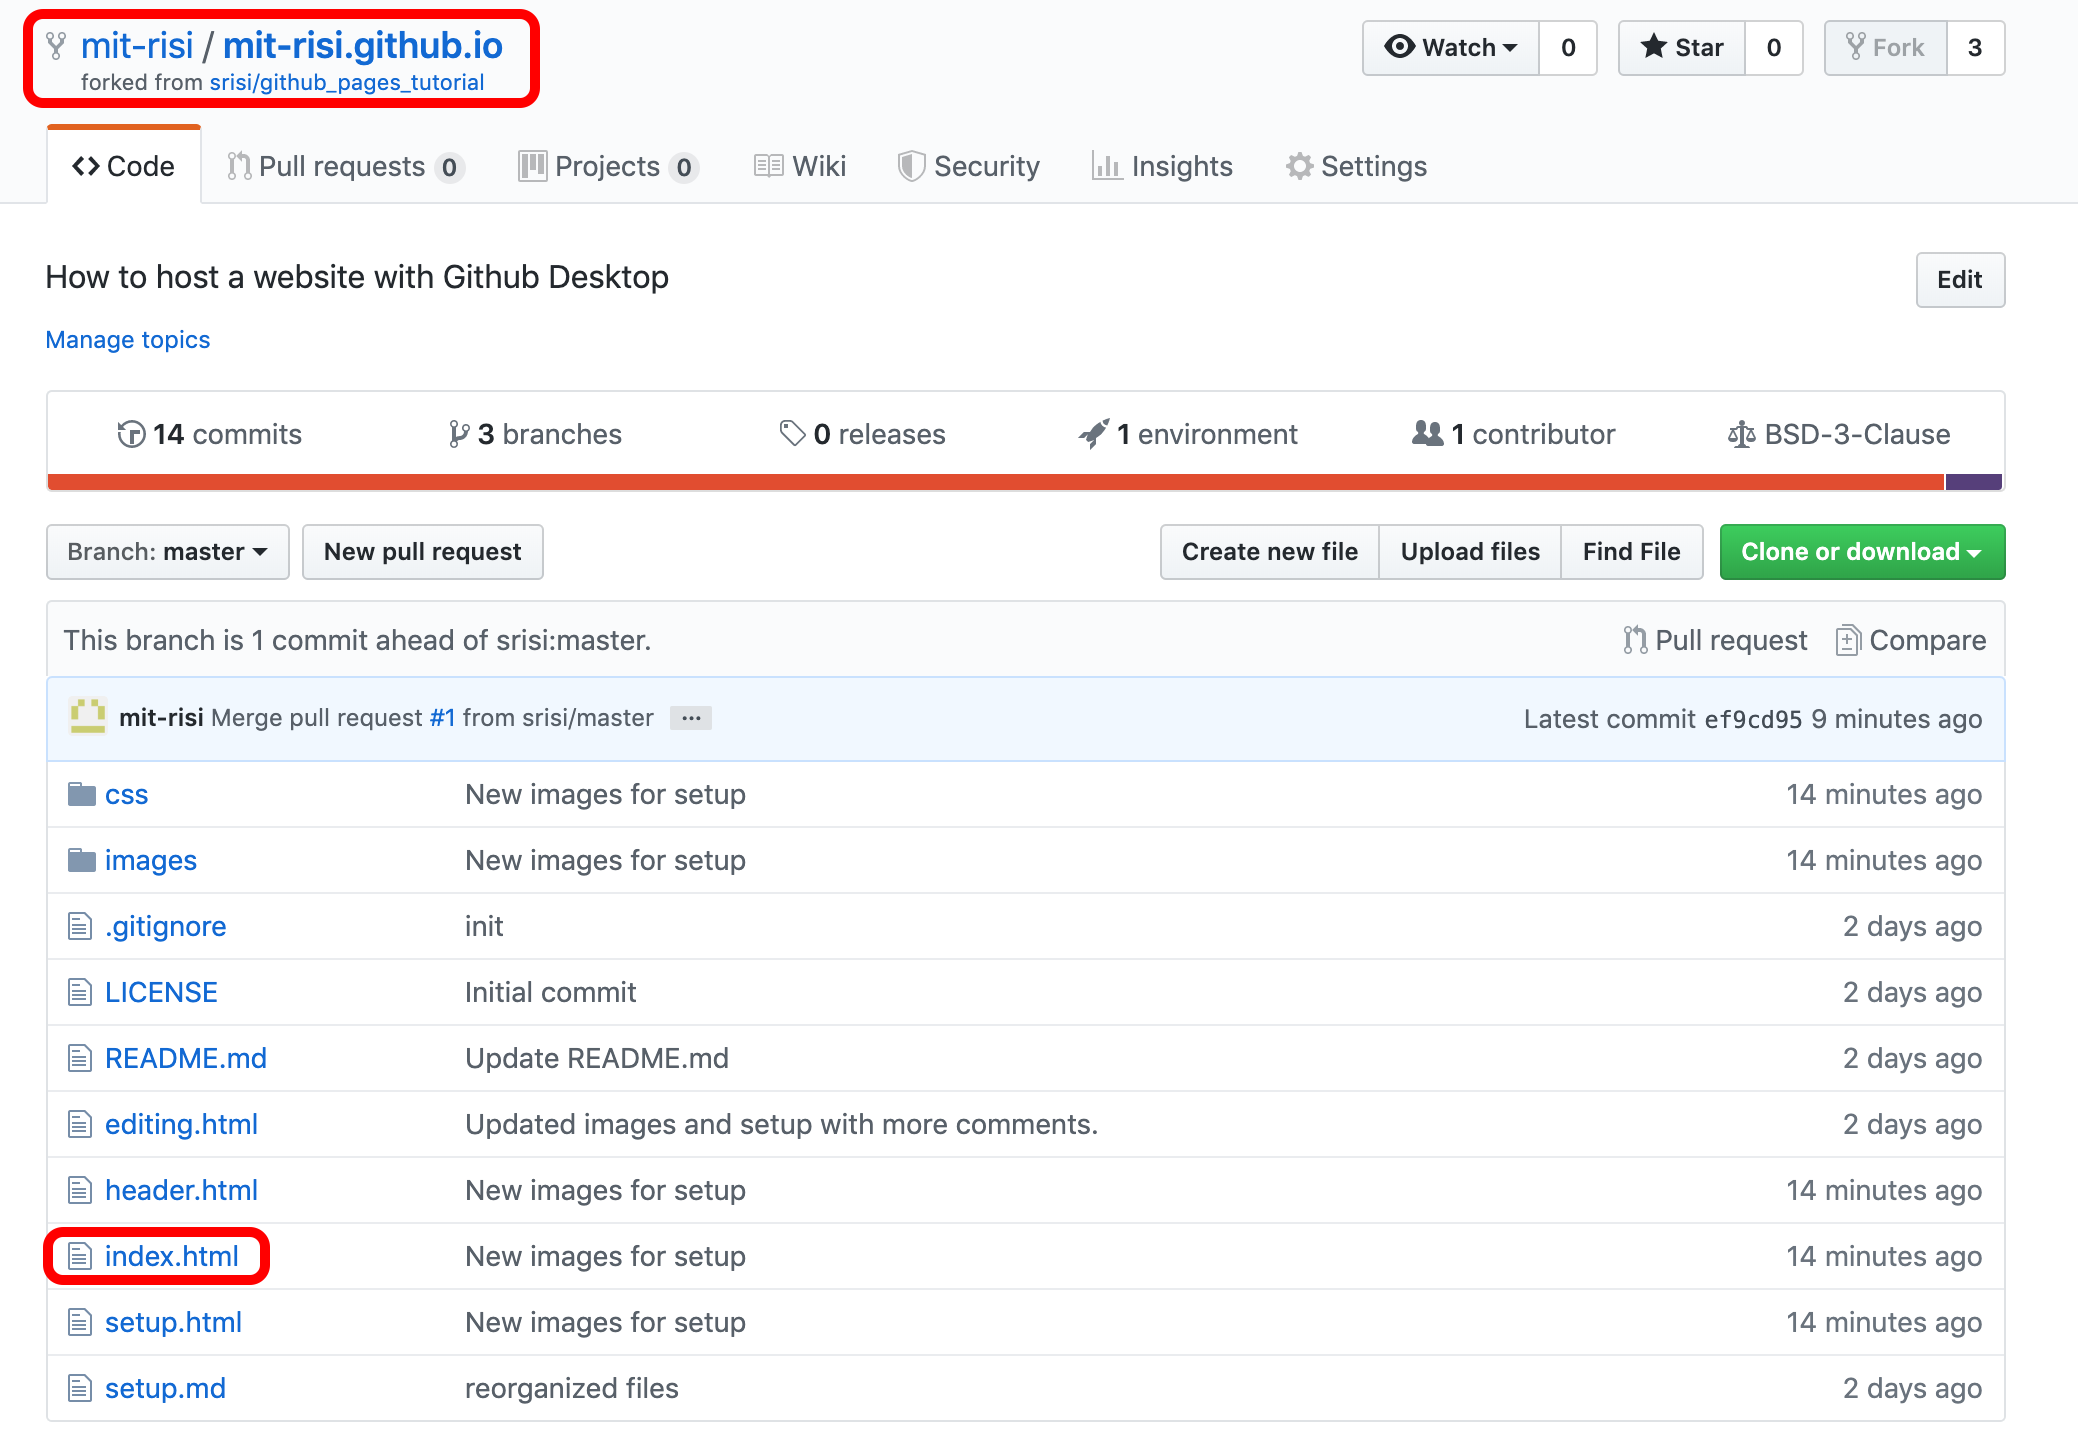Click Manage topics link
The width and height of the screenshot is (2078, 1438).
click(x=128, y=340)
